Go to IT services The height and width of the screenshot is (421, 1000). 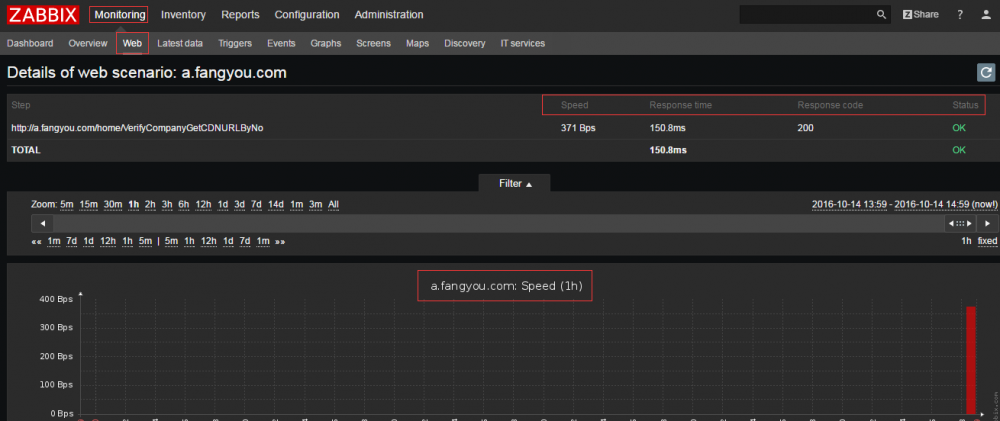click(x=522, y=43)
